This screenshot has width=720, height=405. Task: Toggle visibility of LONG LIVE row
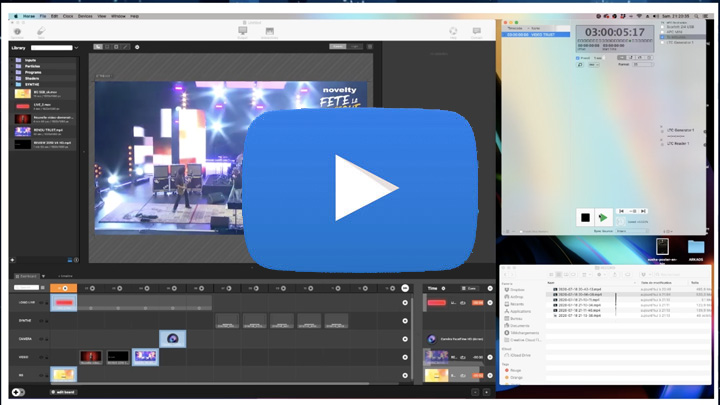(x=41, y=303)
